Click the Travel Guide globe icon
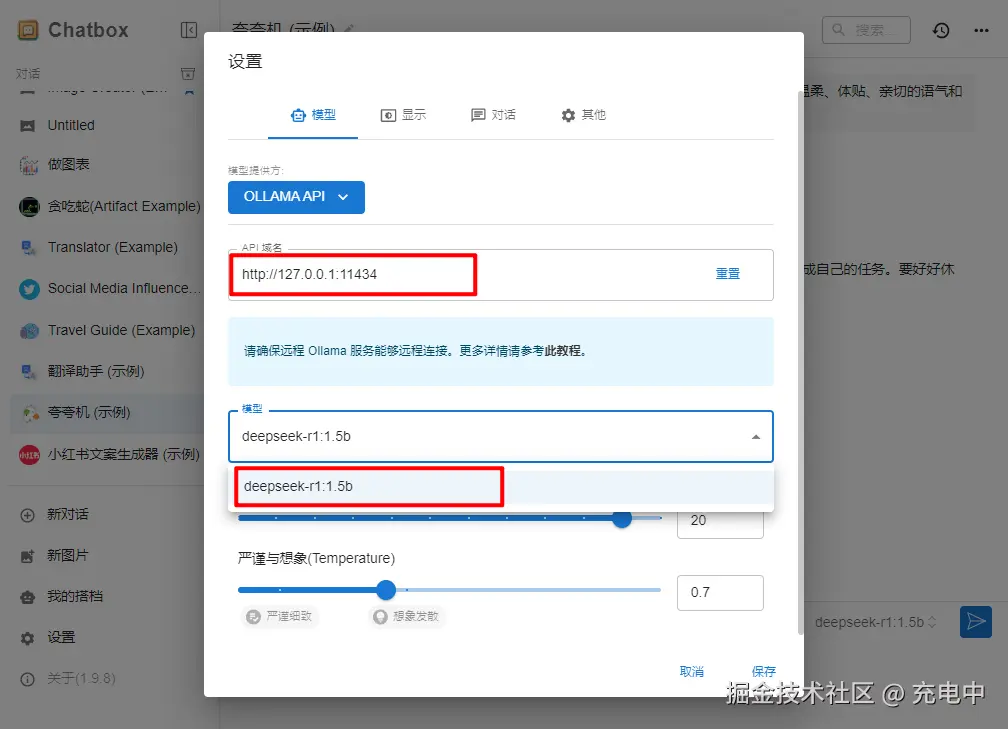Viewport: 1008px width, 729px height. click(x=29, y=331)
